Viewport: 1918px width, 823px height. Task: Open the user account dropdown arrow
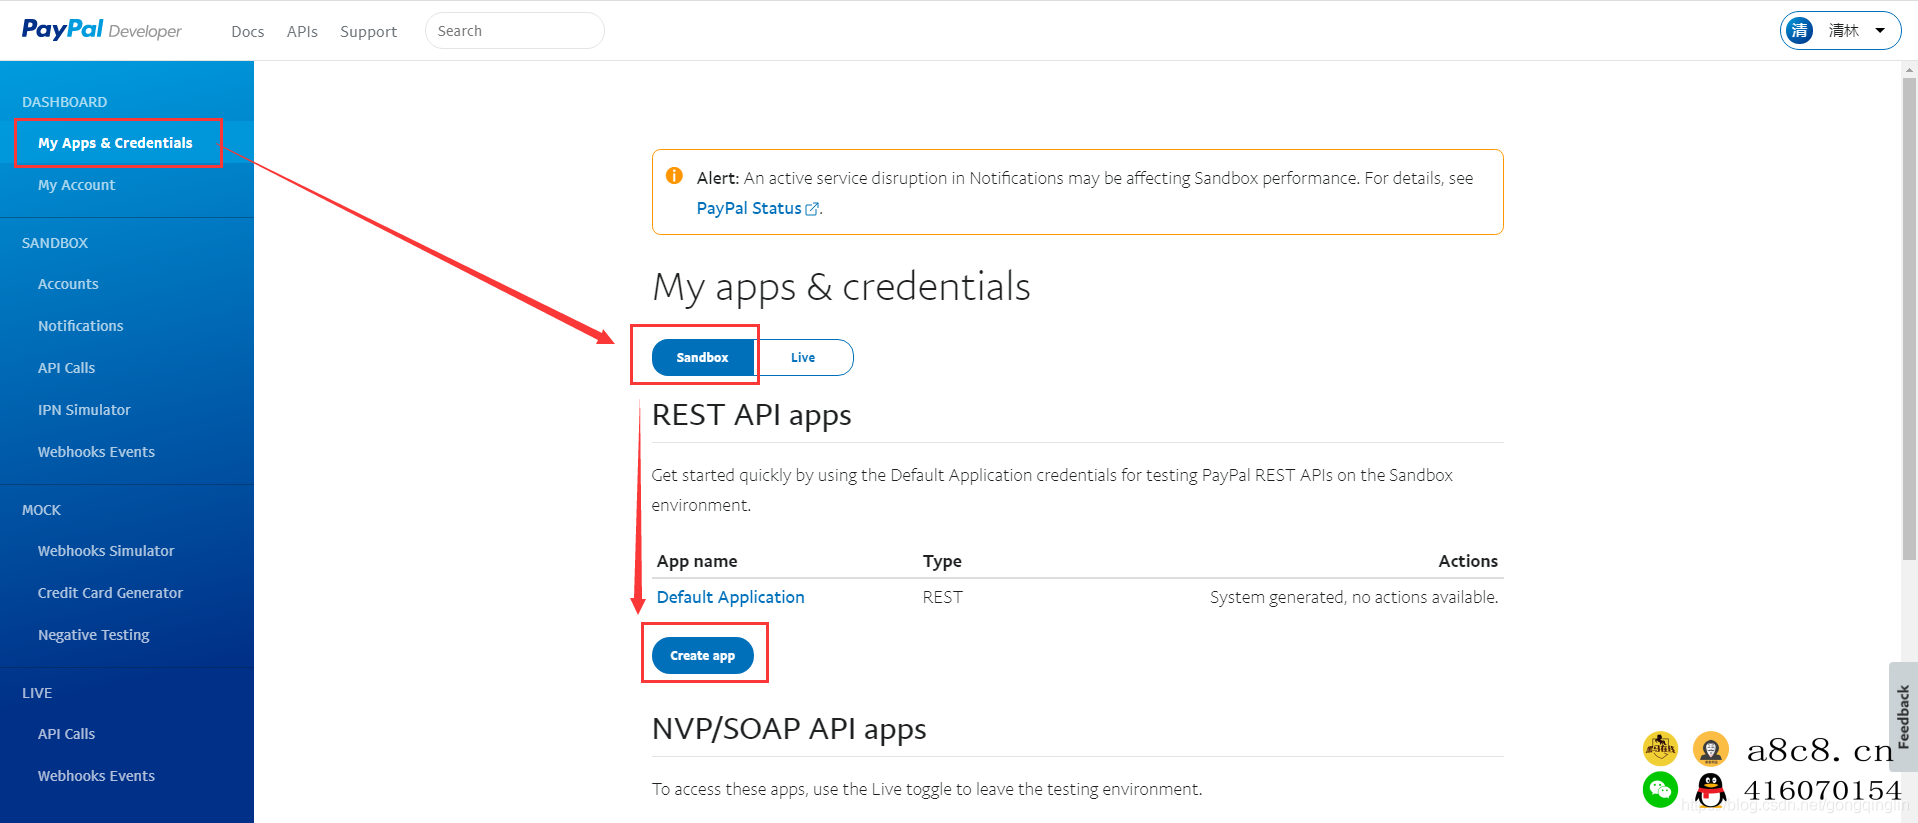(1880, 30)
